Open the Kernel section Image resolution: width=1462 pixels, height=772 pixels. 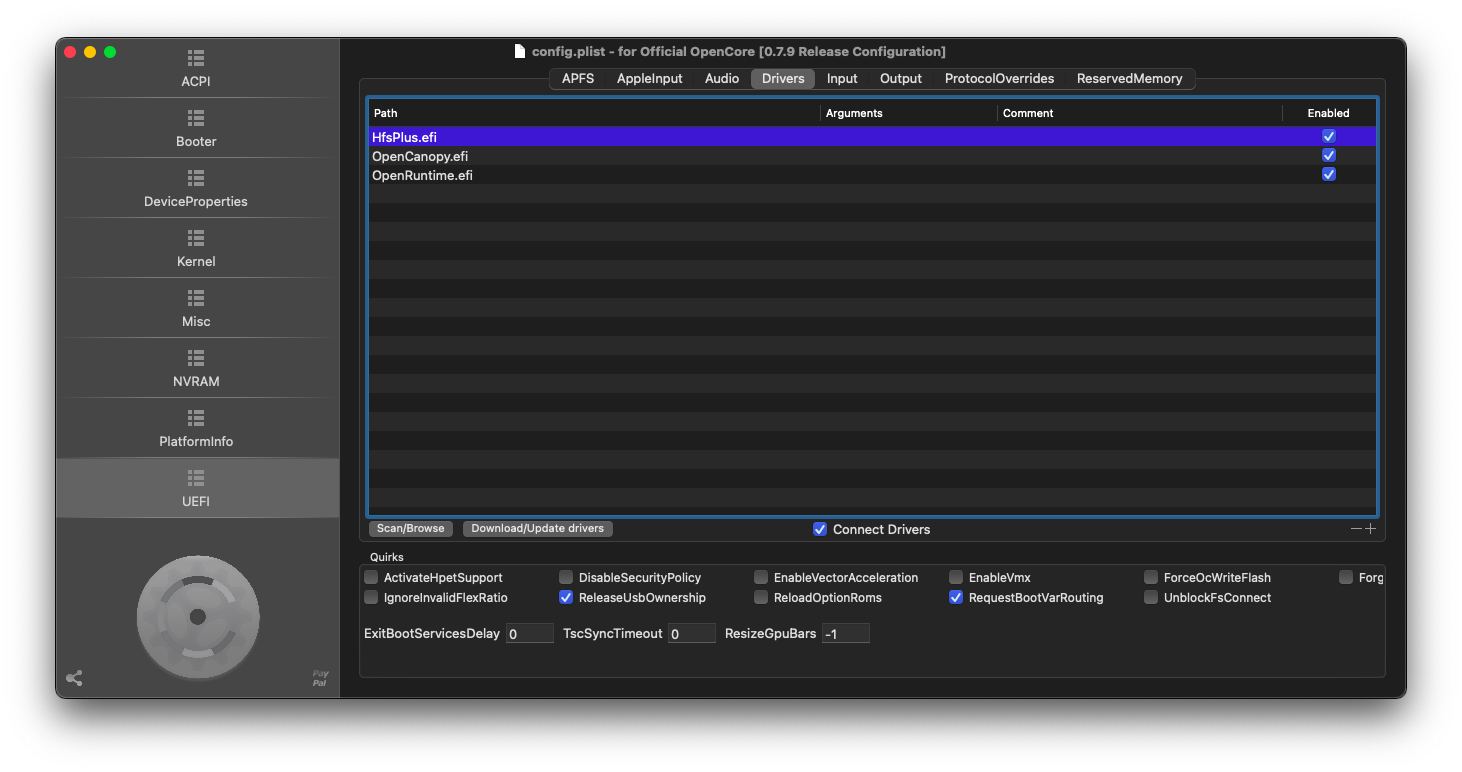196,248
